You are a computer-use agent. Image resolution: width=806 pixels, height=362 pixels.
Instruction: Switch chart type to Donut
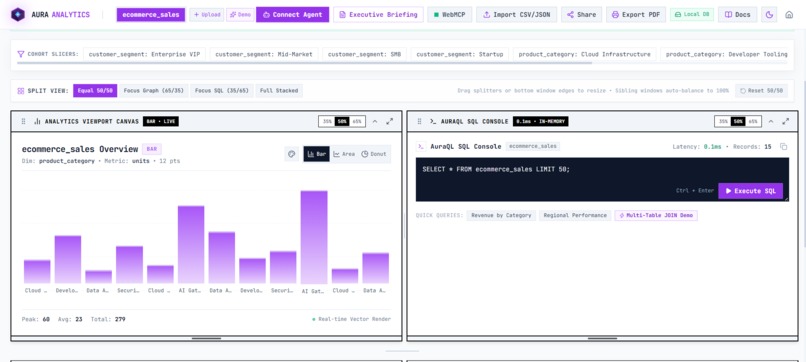click(x=374, y=154)
